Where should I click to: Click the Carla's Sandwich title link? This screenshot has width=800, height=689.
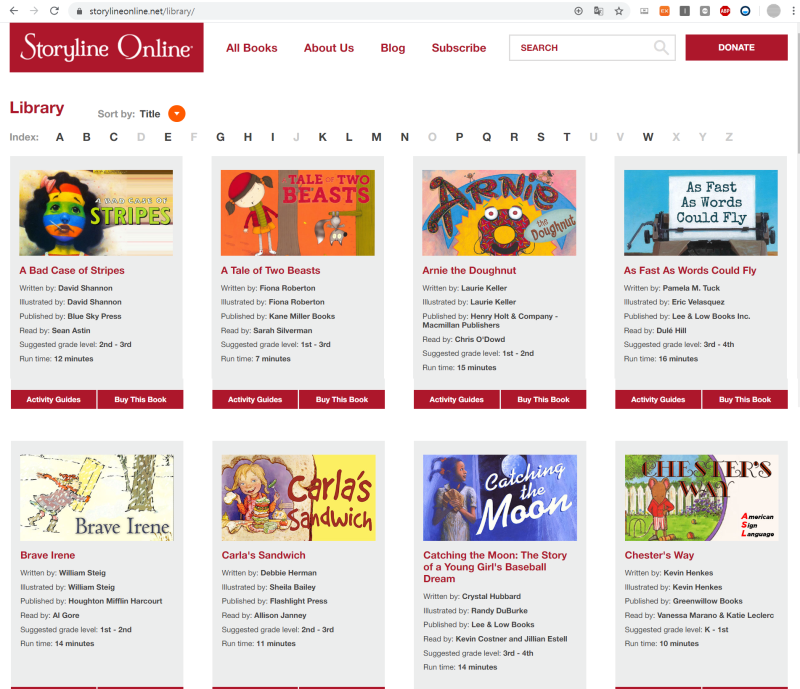click(263, 555)
